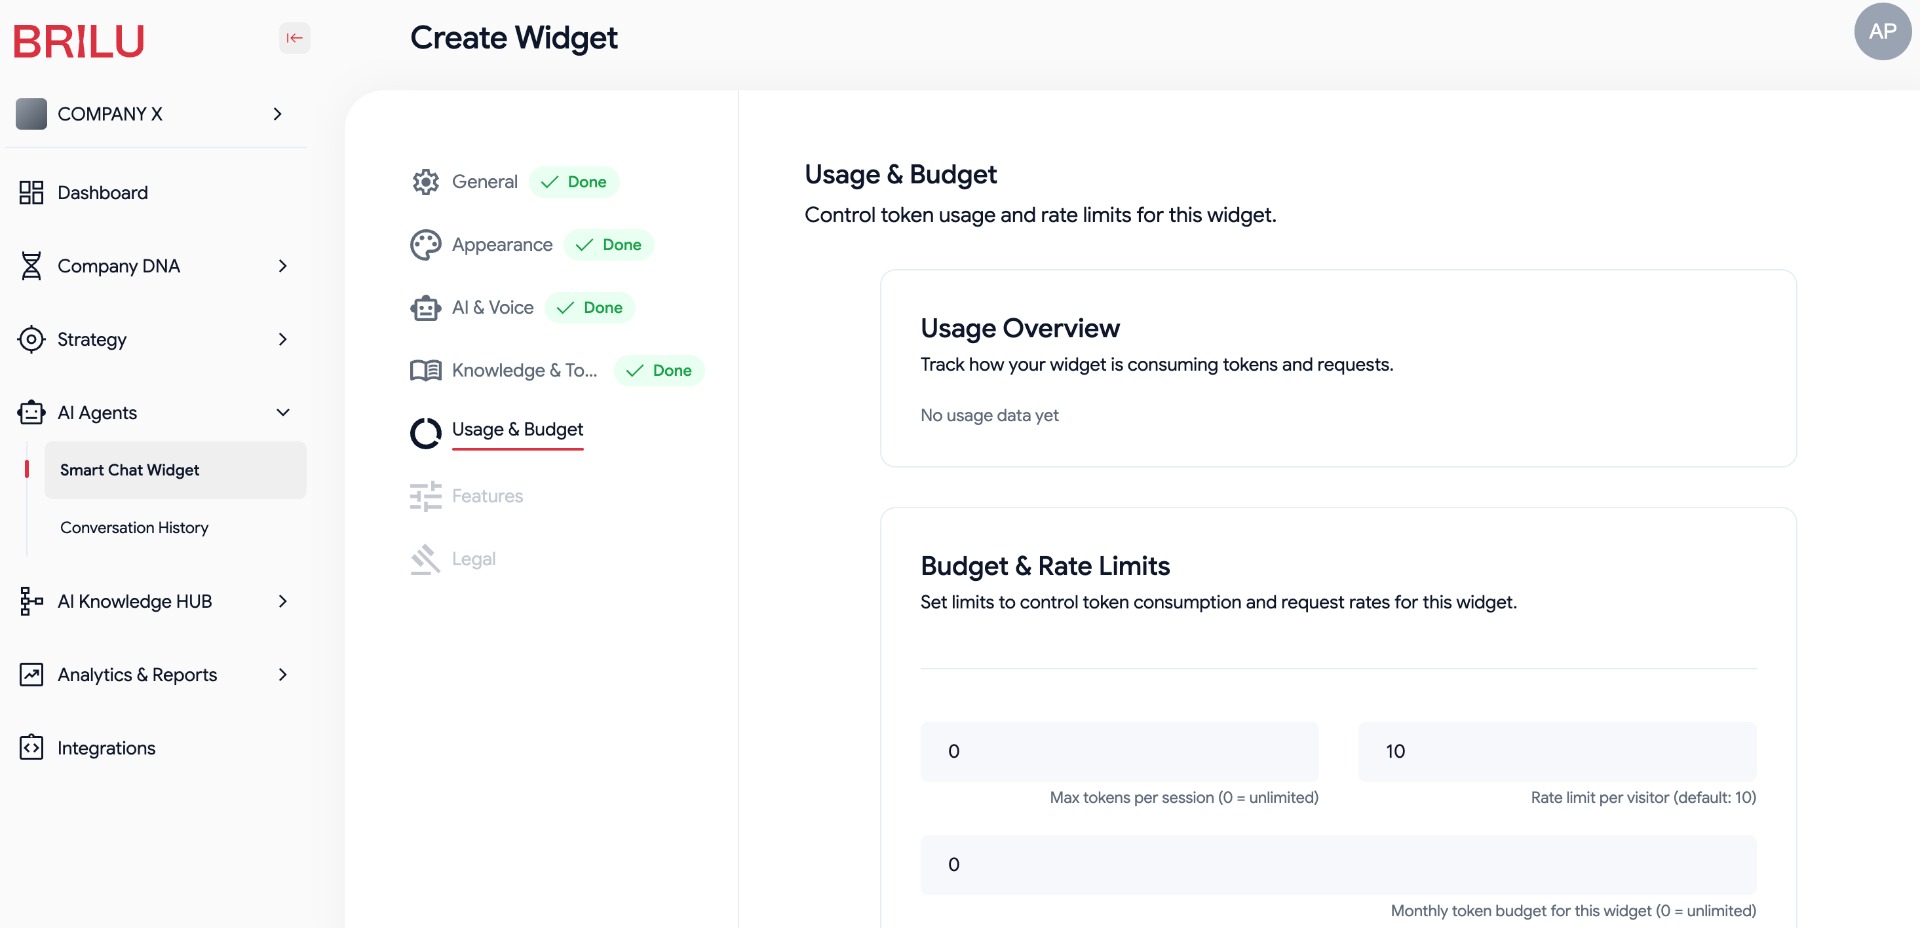
Task: Click the Integrations code icon
Action: (31, 748)
